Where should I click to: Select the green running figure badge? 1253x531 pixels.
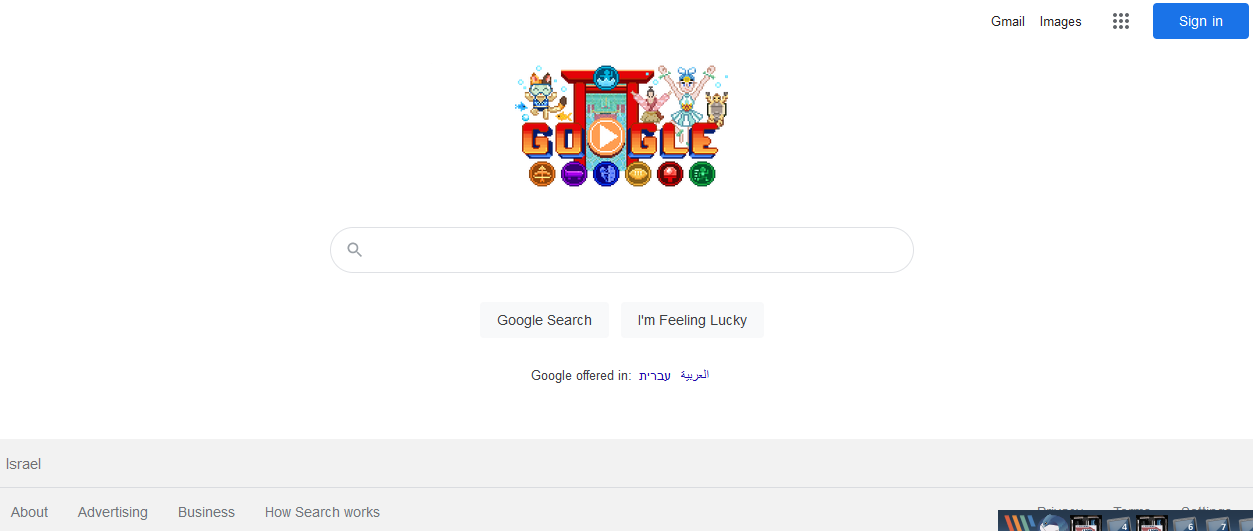[702, 175]
